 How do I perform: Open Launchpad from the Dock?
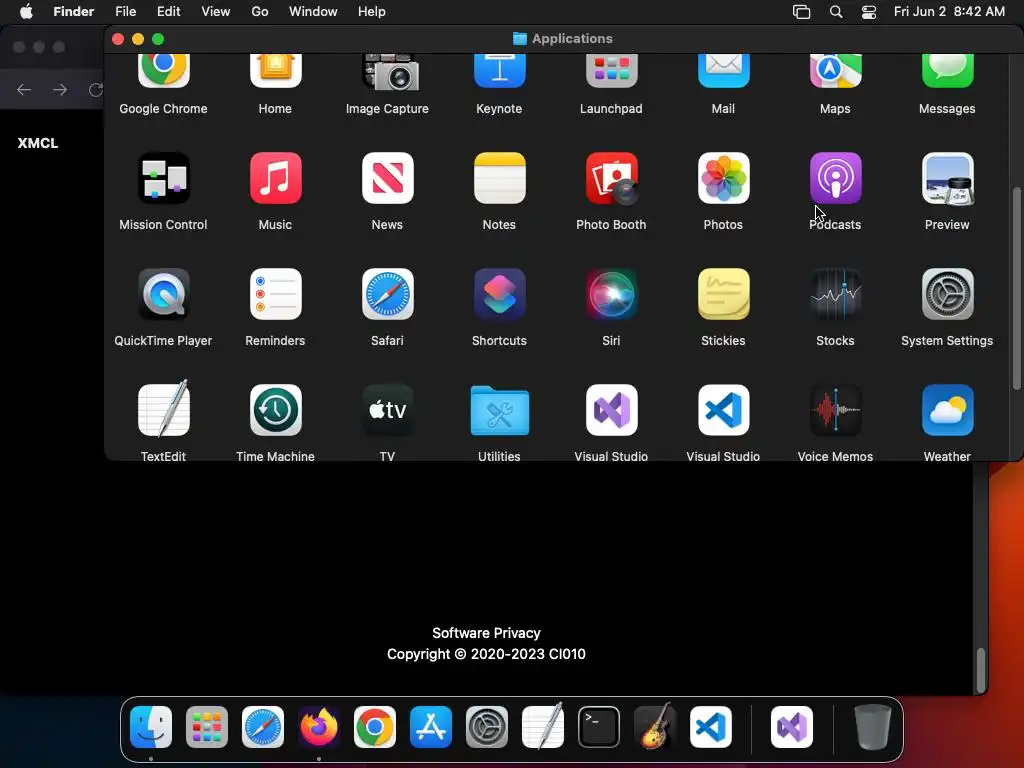pos(207,727)
